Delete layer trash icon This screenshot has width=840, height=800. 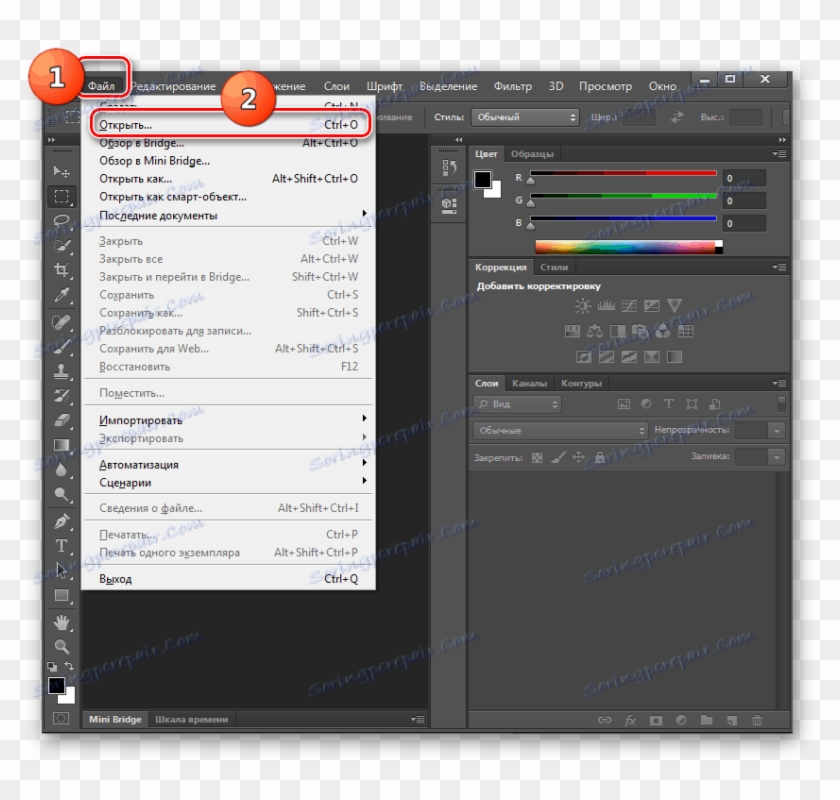(757, 720)
